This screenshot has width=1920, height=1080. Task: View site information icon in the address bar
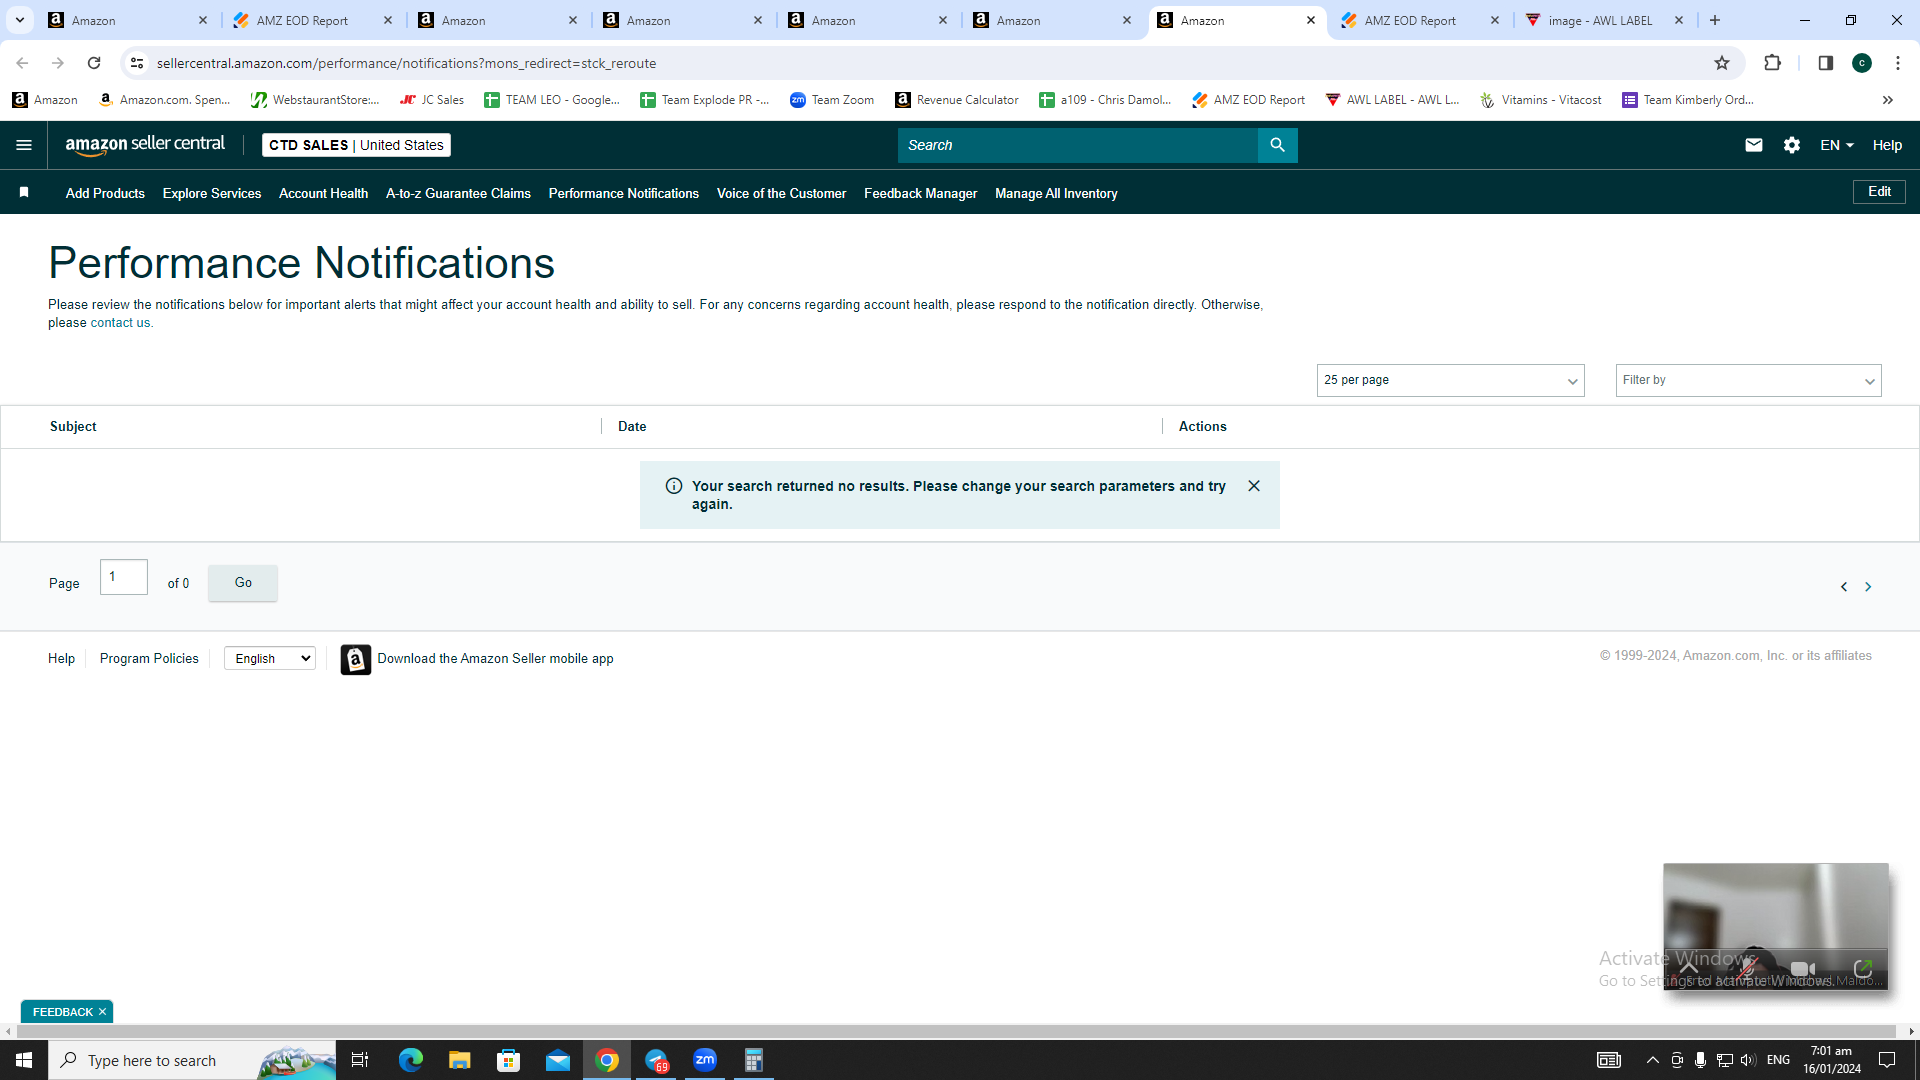[x=137, y=63]
